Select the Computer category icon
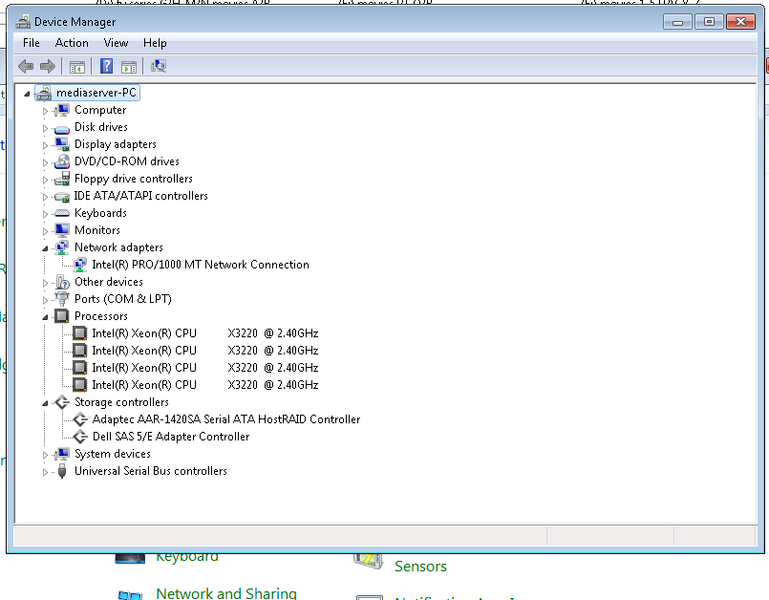This screenshot has height=600, width=769. coord(62,110)
